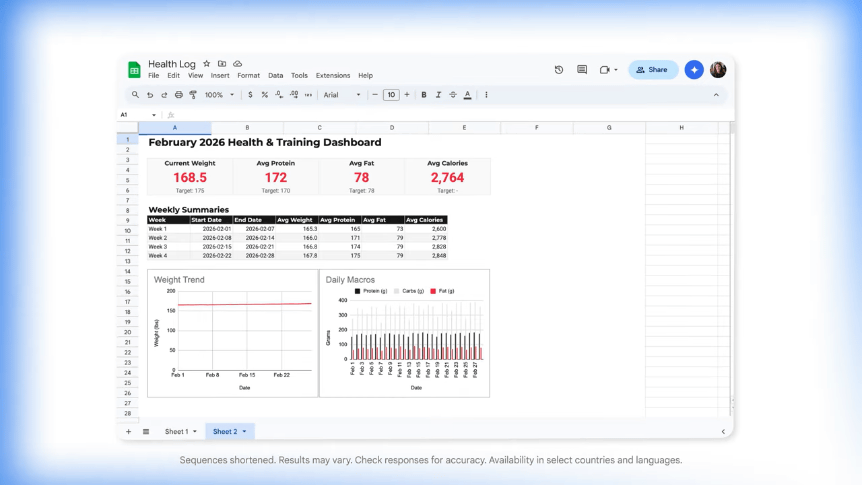Viewport: 862px width, 485px height.
Task: Toggle strikethrough formatting
Action: (453, 95)
